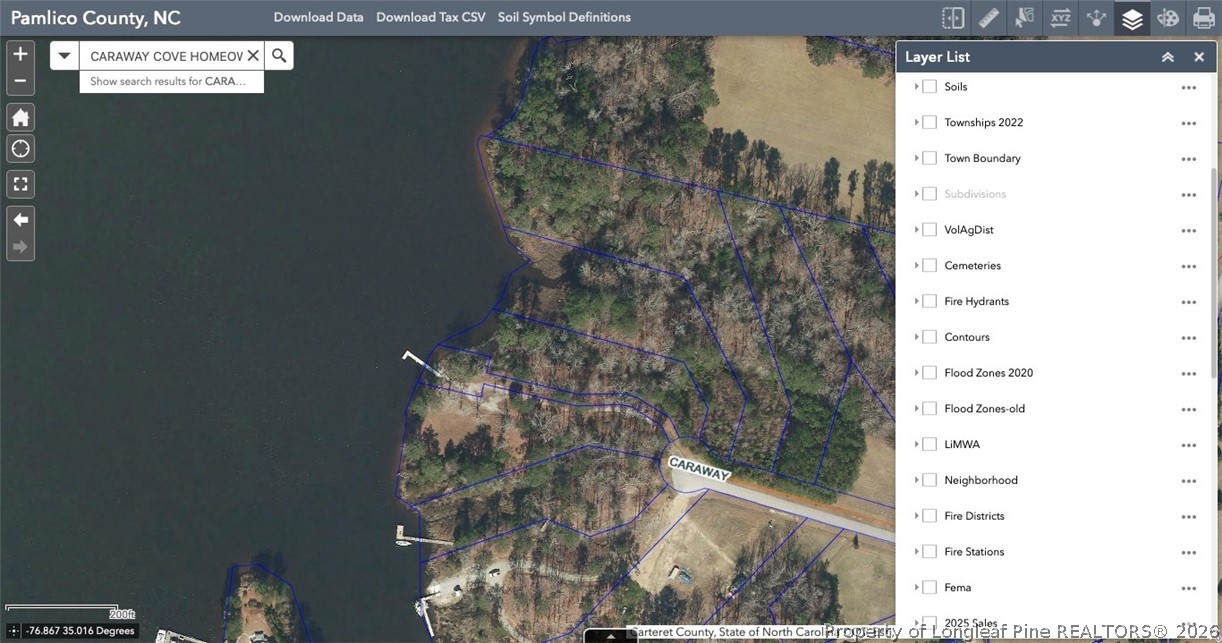The height and width of the screenshot is (643, 1222).
Task: Open the ruler Measurement tool
Action: pyautogui.click(x=988, y=18)
